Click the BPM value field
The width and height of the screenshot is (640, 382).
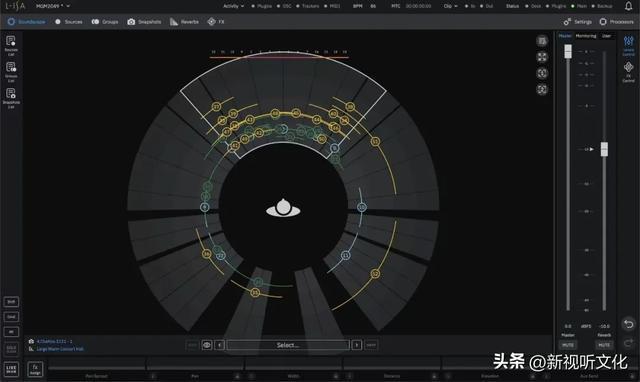pos(373,6)
